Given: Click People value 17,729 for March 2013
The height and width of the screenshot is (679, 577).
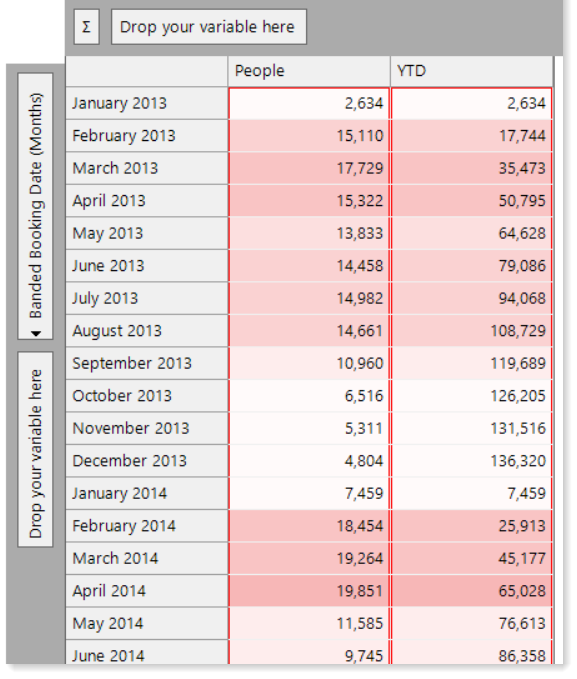Looking at the screenshot, I should [309, 168].
